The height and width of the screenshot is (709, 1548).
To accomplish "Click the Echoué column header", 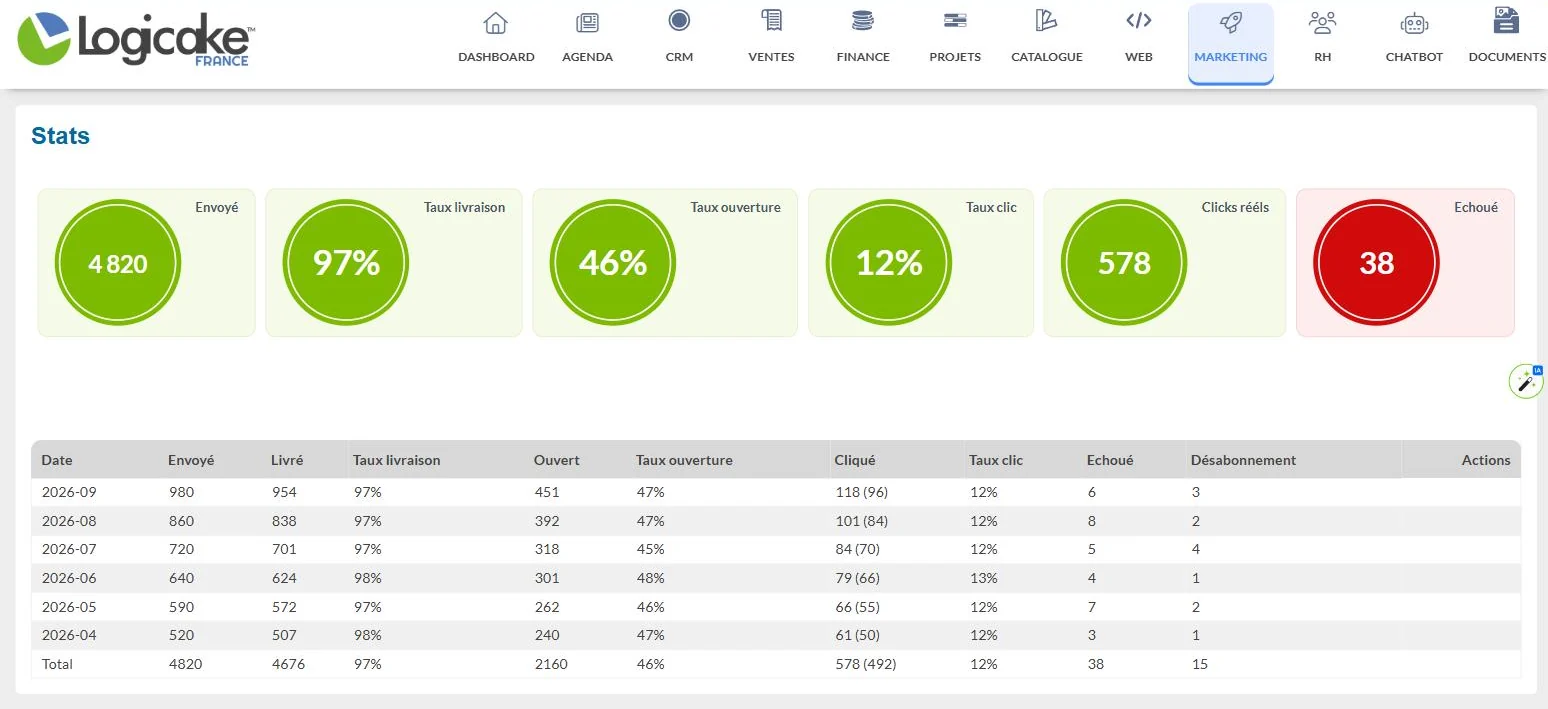I will (1110, 460).
